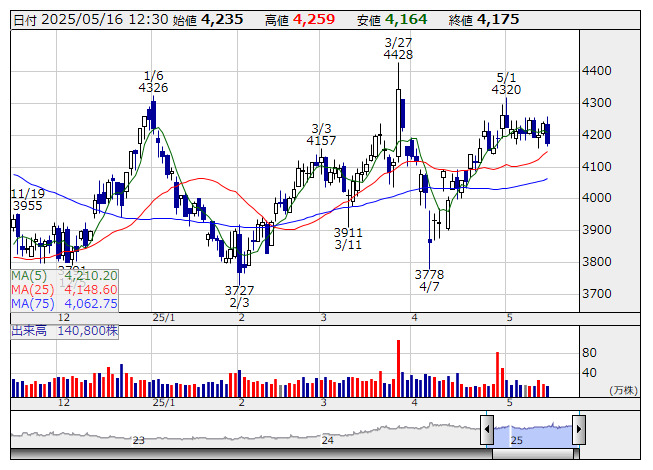
Task: Click the 3/3 4157 price label
Action: (x=321, y=134)
